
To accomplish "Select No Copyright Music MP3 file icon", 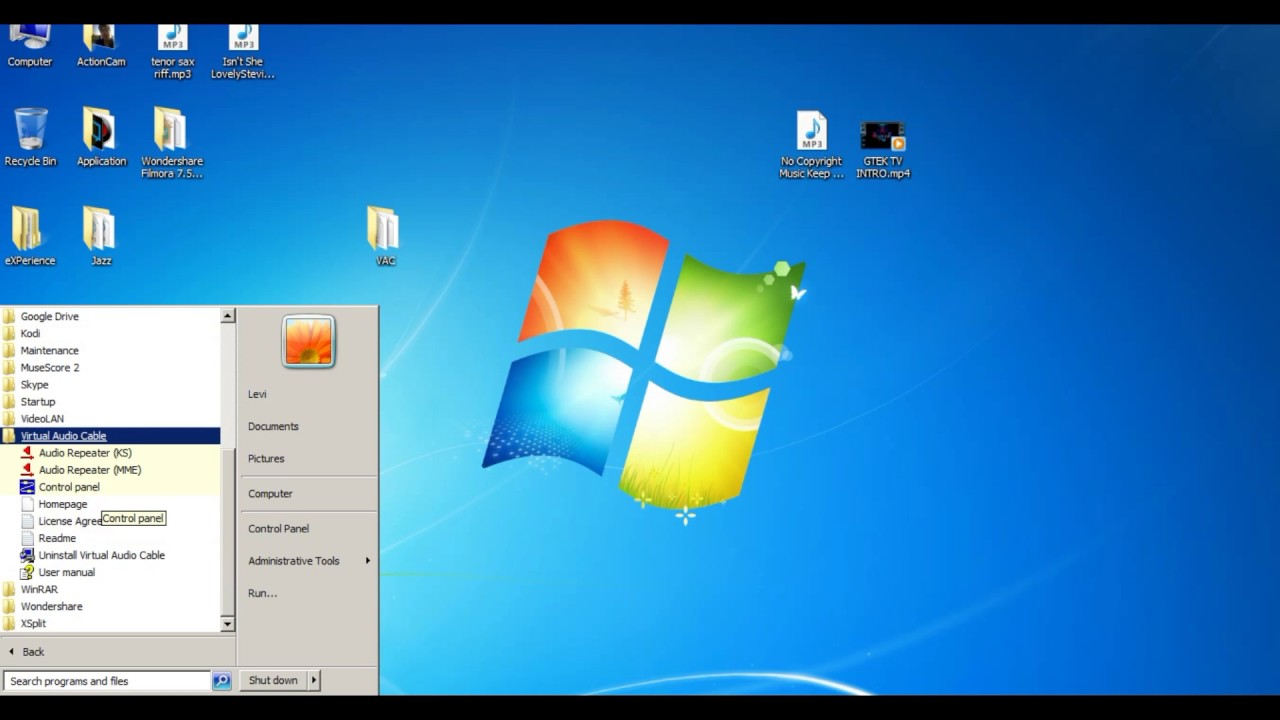I will click(811, 145).
